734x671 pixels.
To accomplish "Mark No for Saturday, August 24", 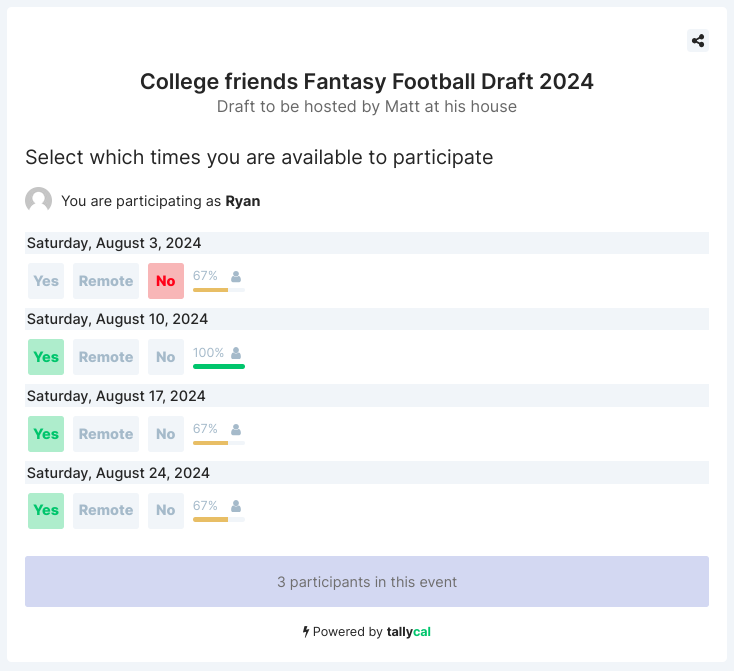I will (x=166, y=510).
